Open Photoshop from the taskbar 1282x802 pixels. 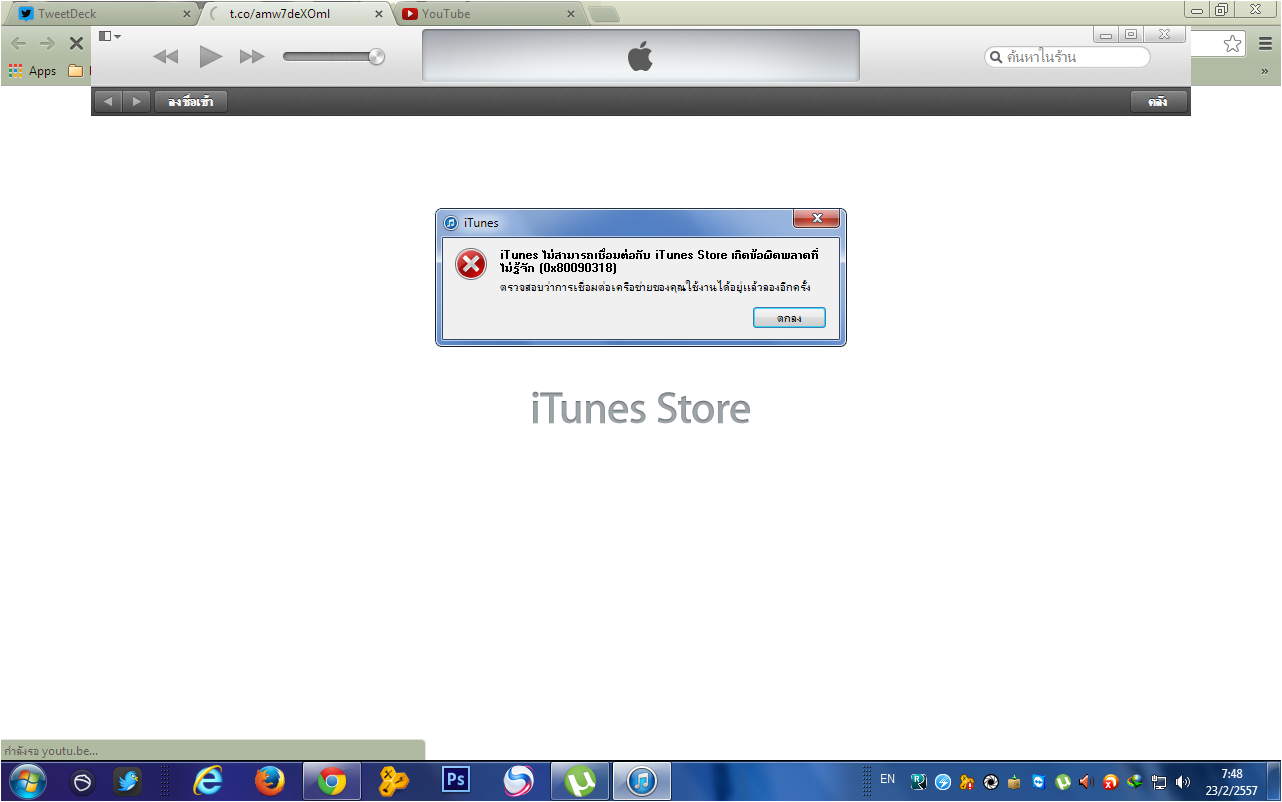pos(456,781)
